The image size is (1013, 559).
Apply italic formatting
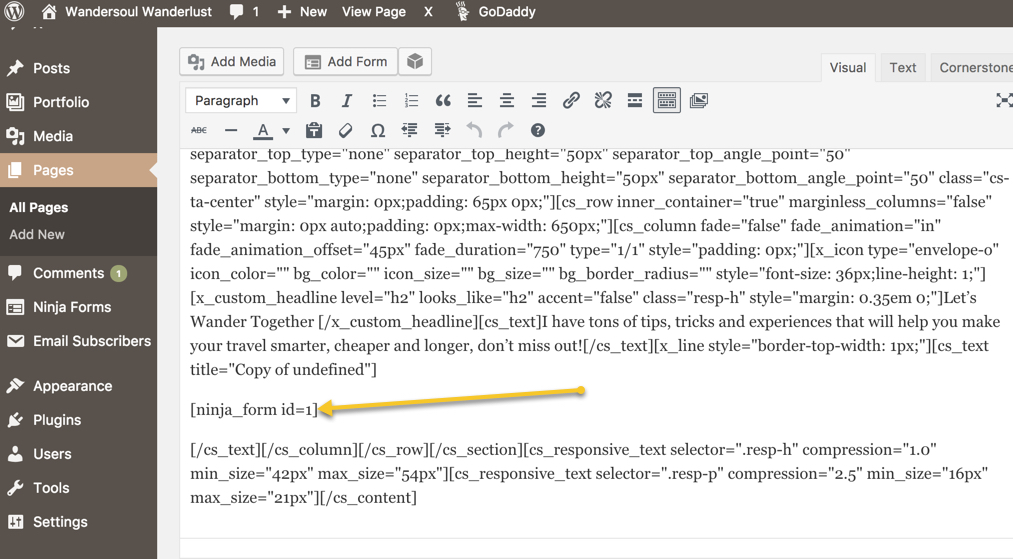347,101
